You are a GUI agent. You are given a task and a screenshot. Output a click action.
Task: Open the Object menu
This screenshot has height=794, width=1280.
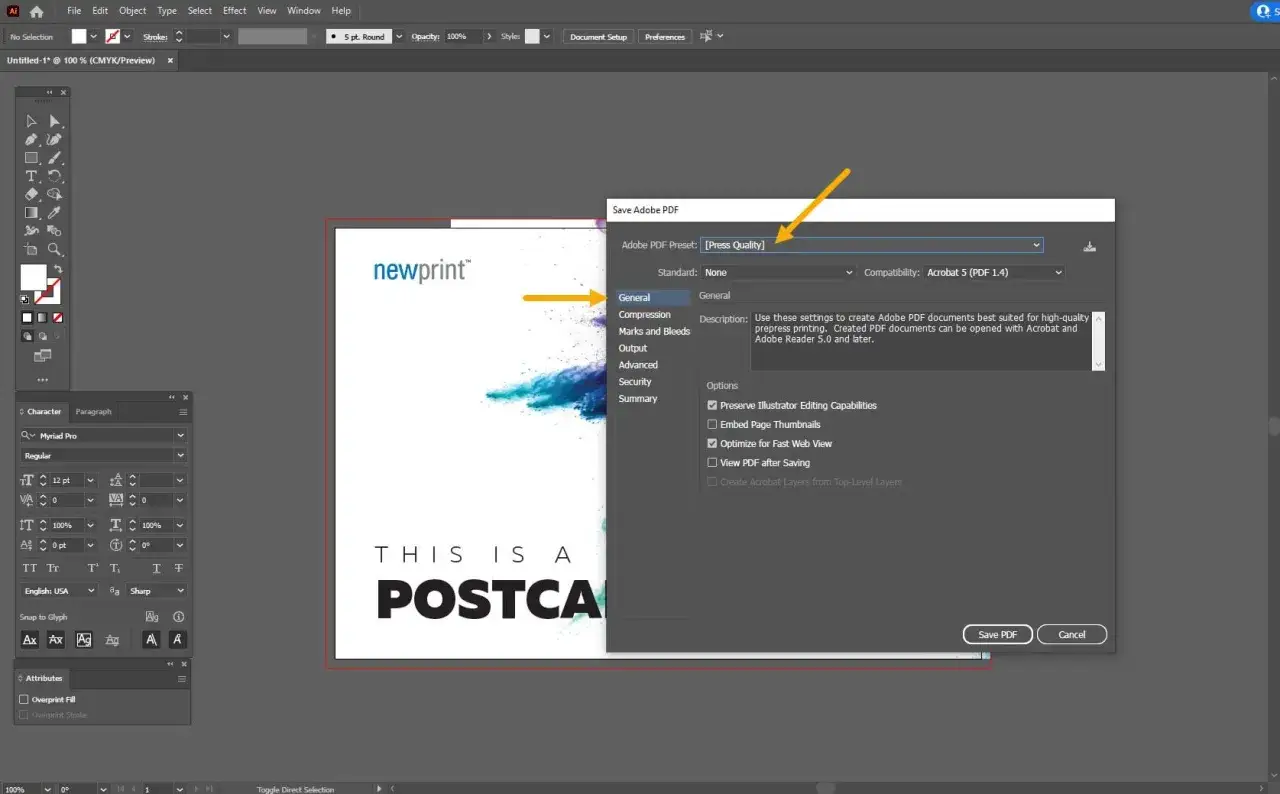[132, 10]
